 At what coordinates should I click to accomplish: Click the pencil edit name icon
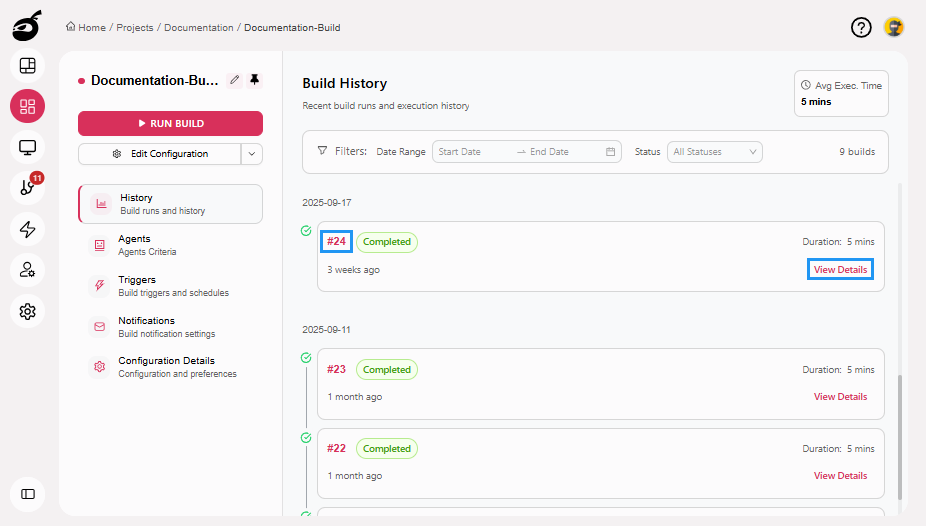point(234,80)
